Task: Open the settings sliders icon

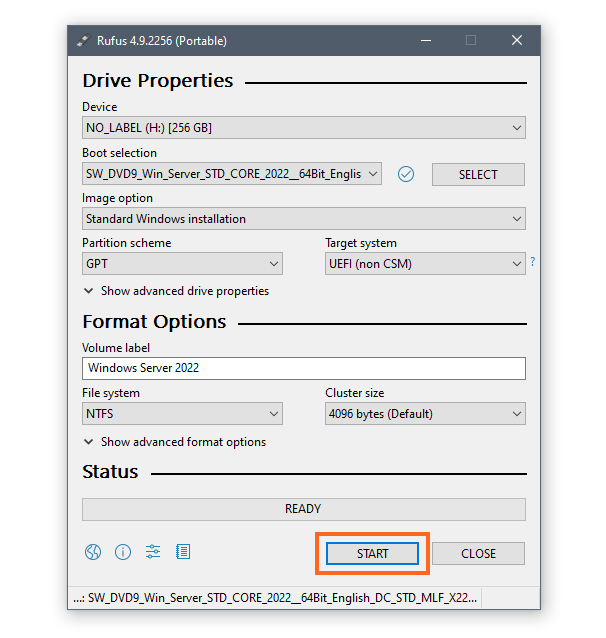Action: click(x=153, y=552)
